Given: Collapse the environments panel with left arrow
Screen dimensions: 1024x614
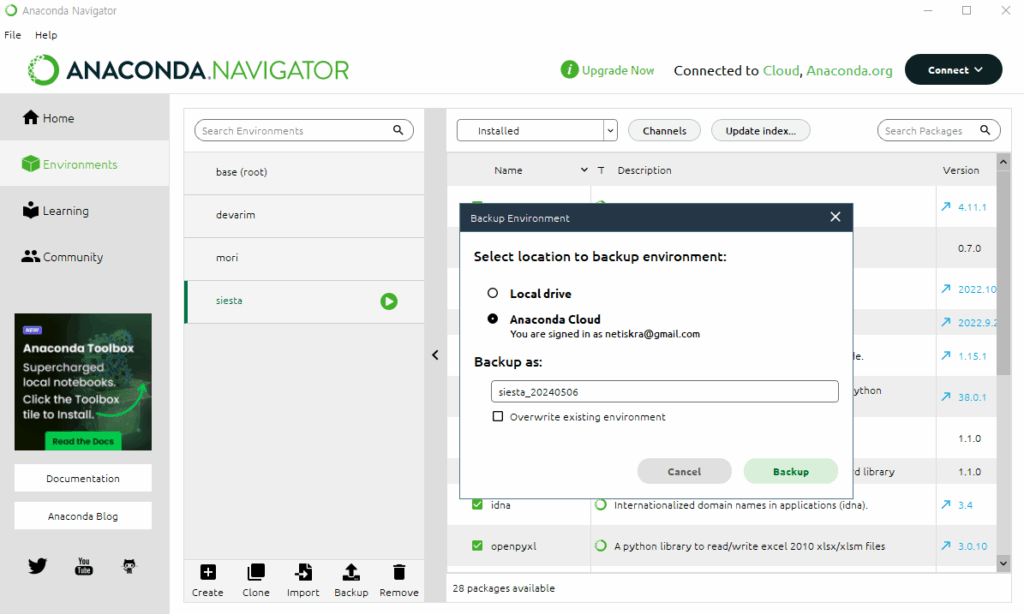Looking at the screenshot, I should 435,355.
